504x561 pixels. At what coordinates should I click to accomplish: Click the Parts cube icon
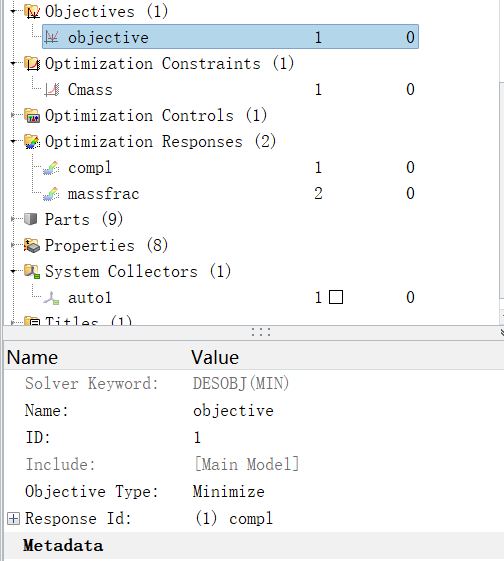pos(31,219)
